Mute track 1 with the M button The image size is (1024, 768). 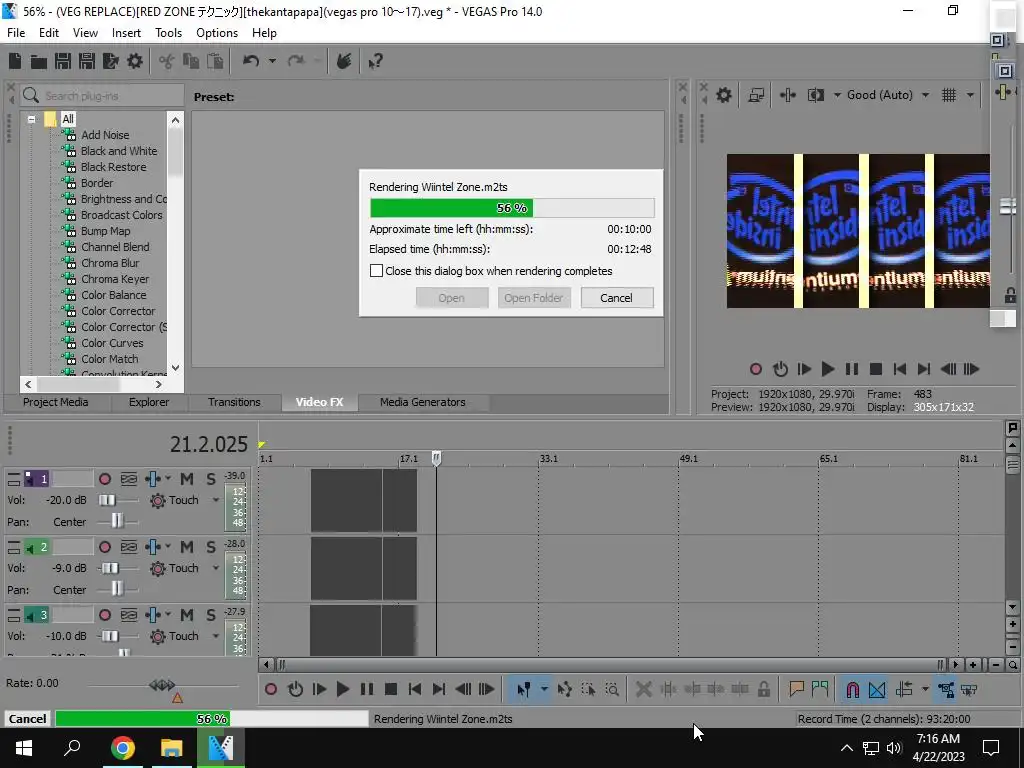tap(187, 479)
